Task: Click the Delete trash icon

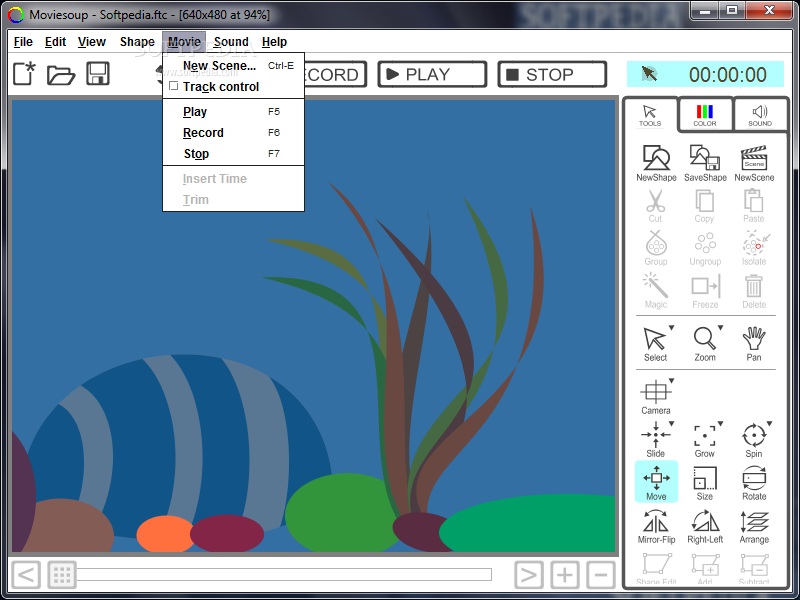Action: coord(754,291)
